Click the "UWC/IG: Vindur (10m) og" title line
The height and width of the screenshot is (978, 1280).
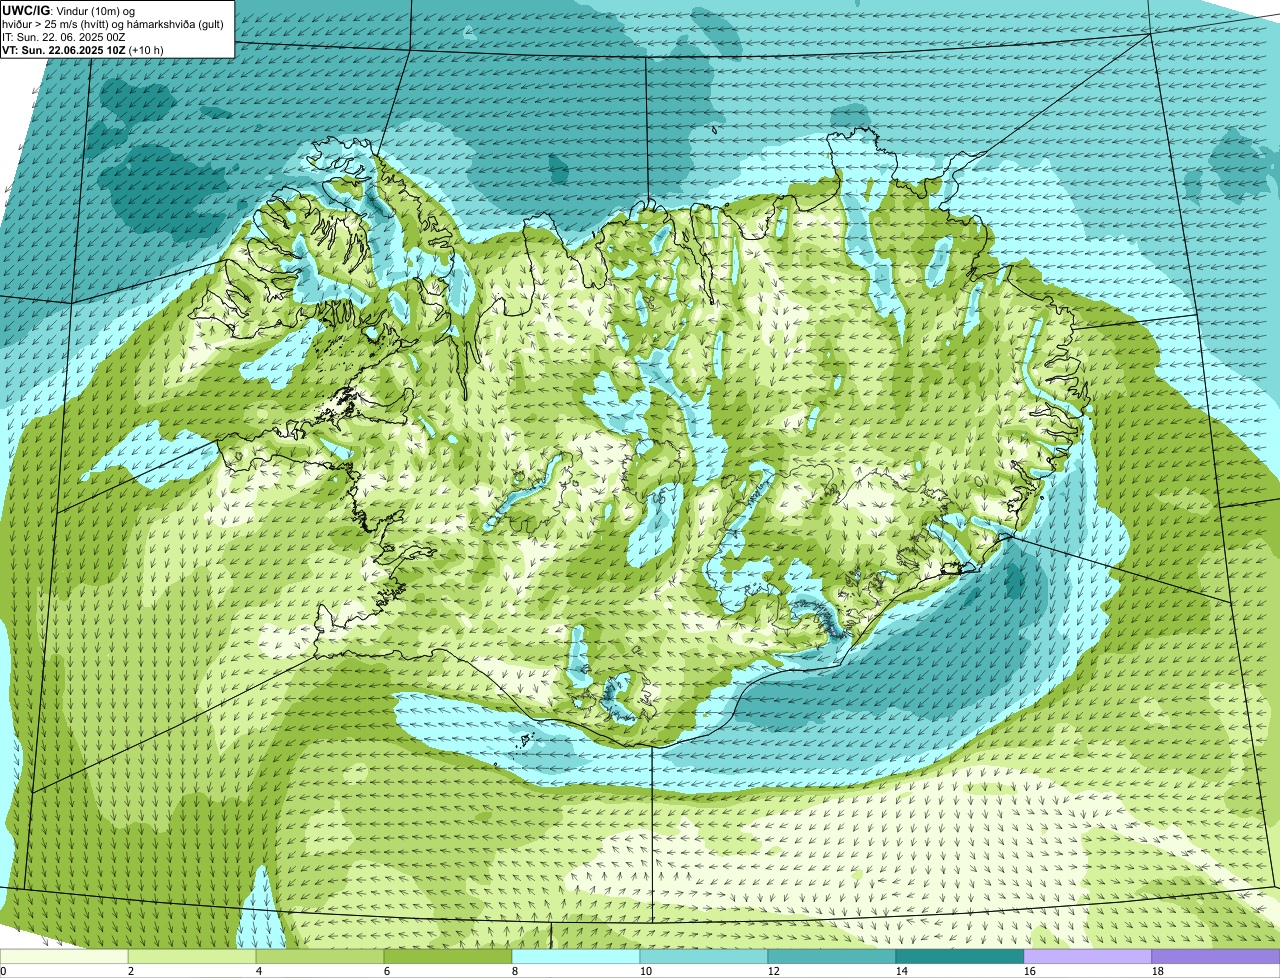coord(68,10)
